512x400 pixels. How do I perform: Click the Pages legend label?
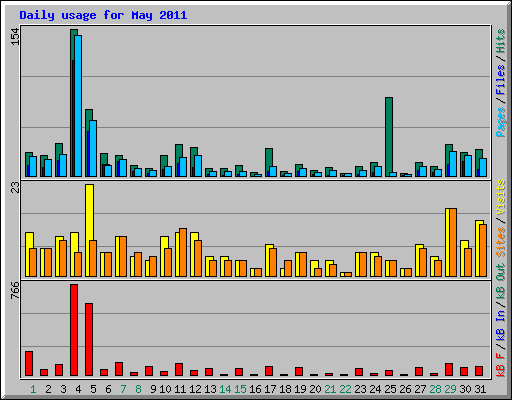(x=500, y=122)
